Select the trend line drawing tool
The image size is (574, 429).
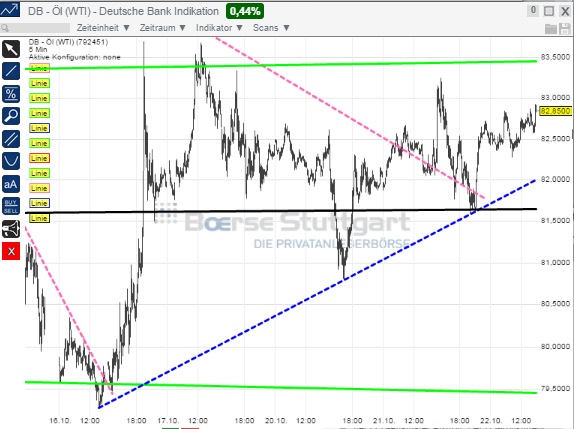[x=11, y=71]
